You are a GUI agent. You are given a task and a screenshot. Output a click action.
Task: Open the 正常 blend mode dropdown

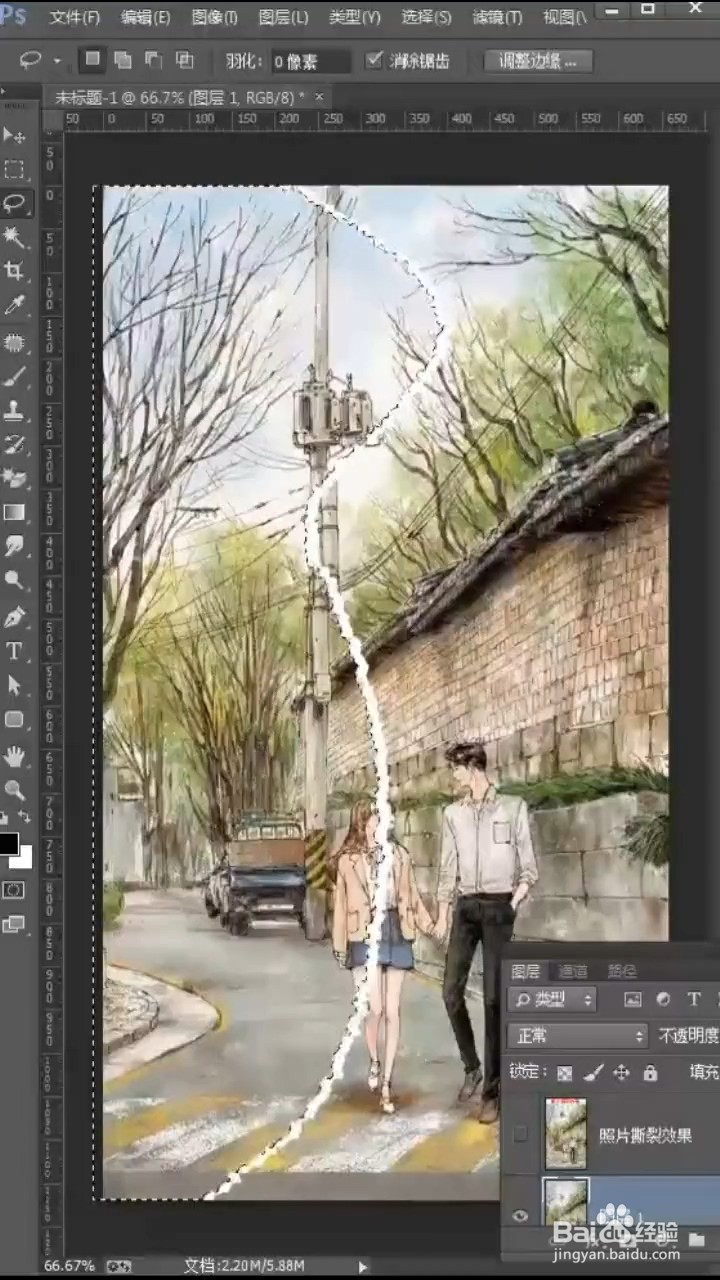click(x=577, y=1036)
